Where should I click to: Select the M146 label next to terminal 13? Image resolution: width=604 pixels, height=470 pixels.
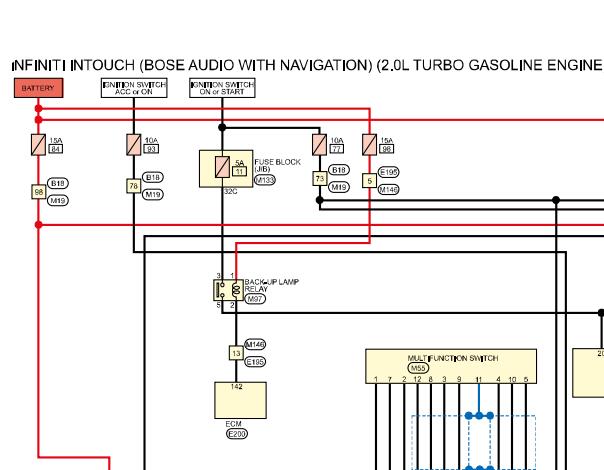[255, 344]
